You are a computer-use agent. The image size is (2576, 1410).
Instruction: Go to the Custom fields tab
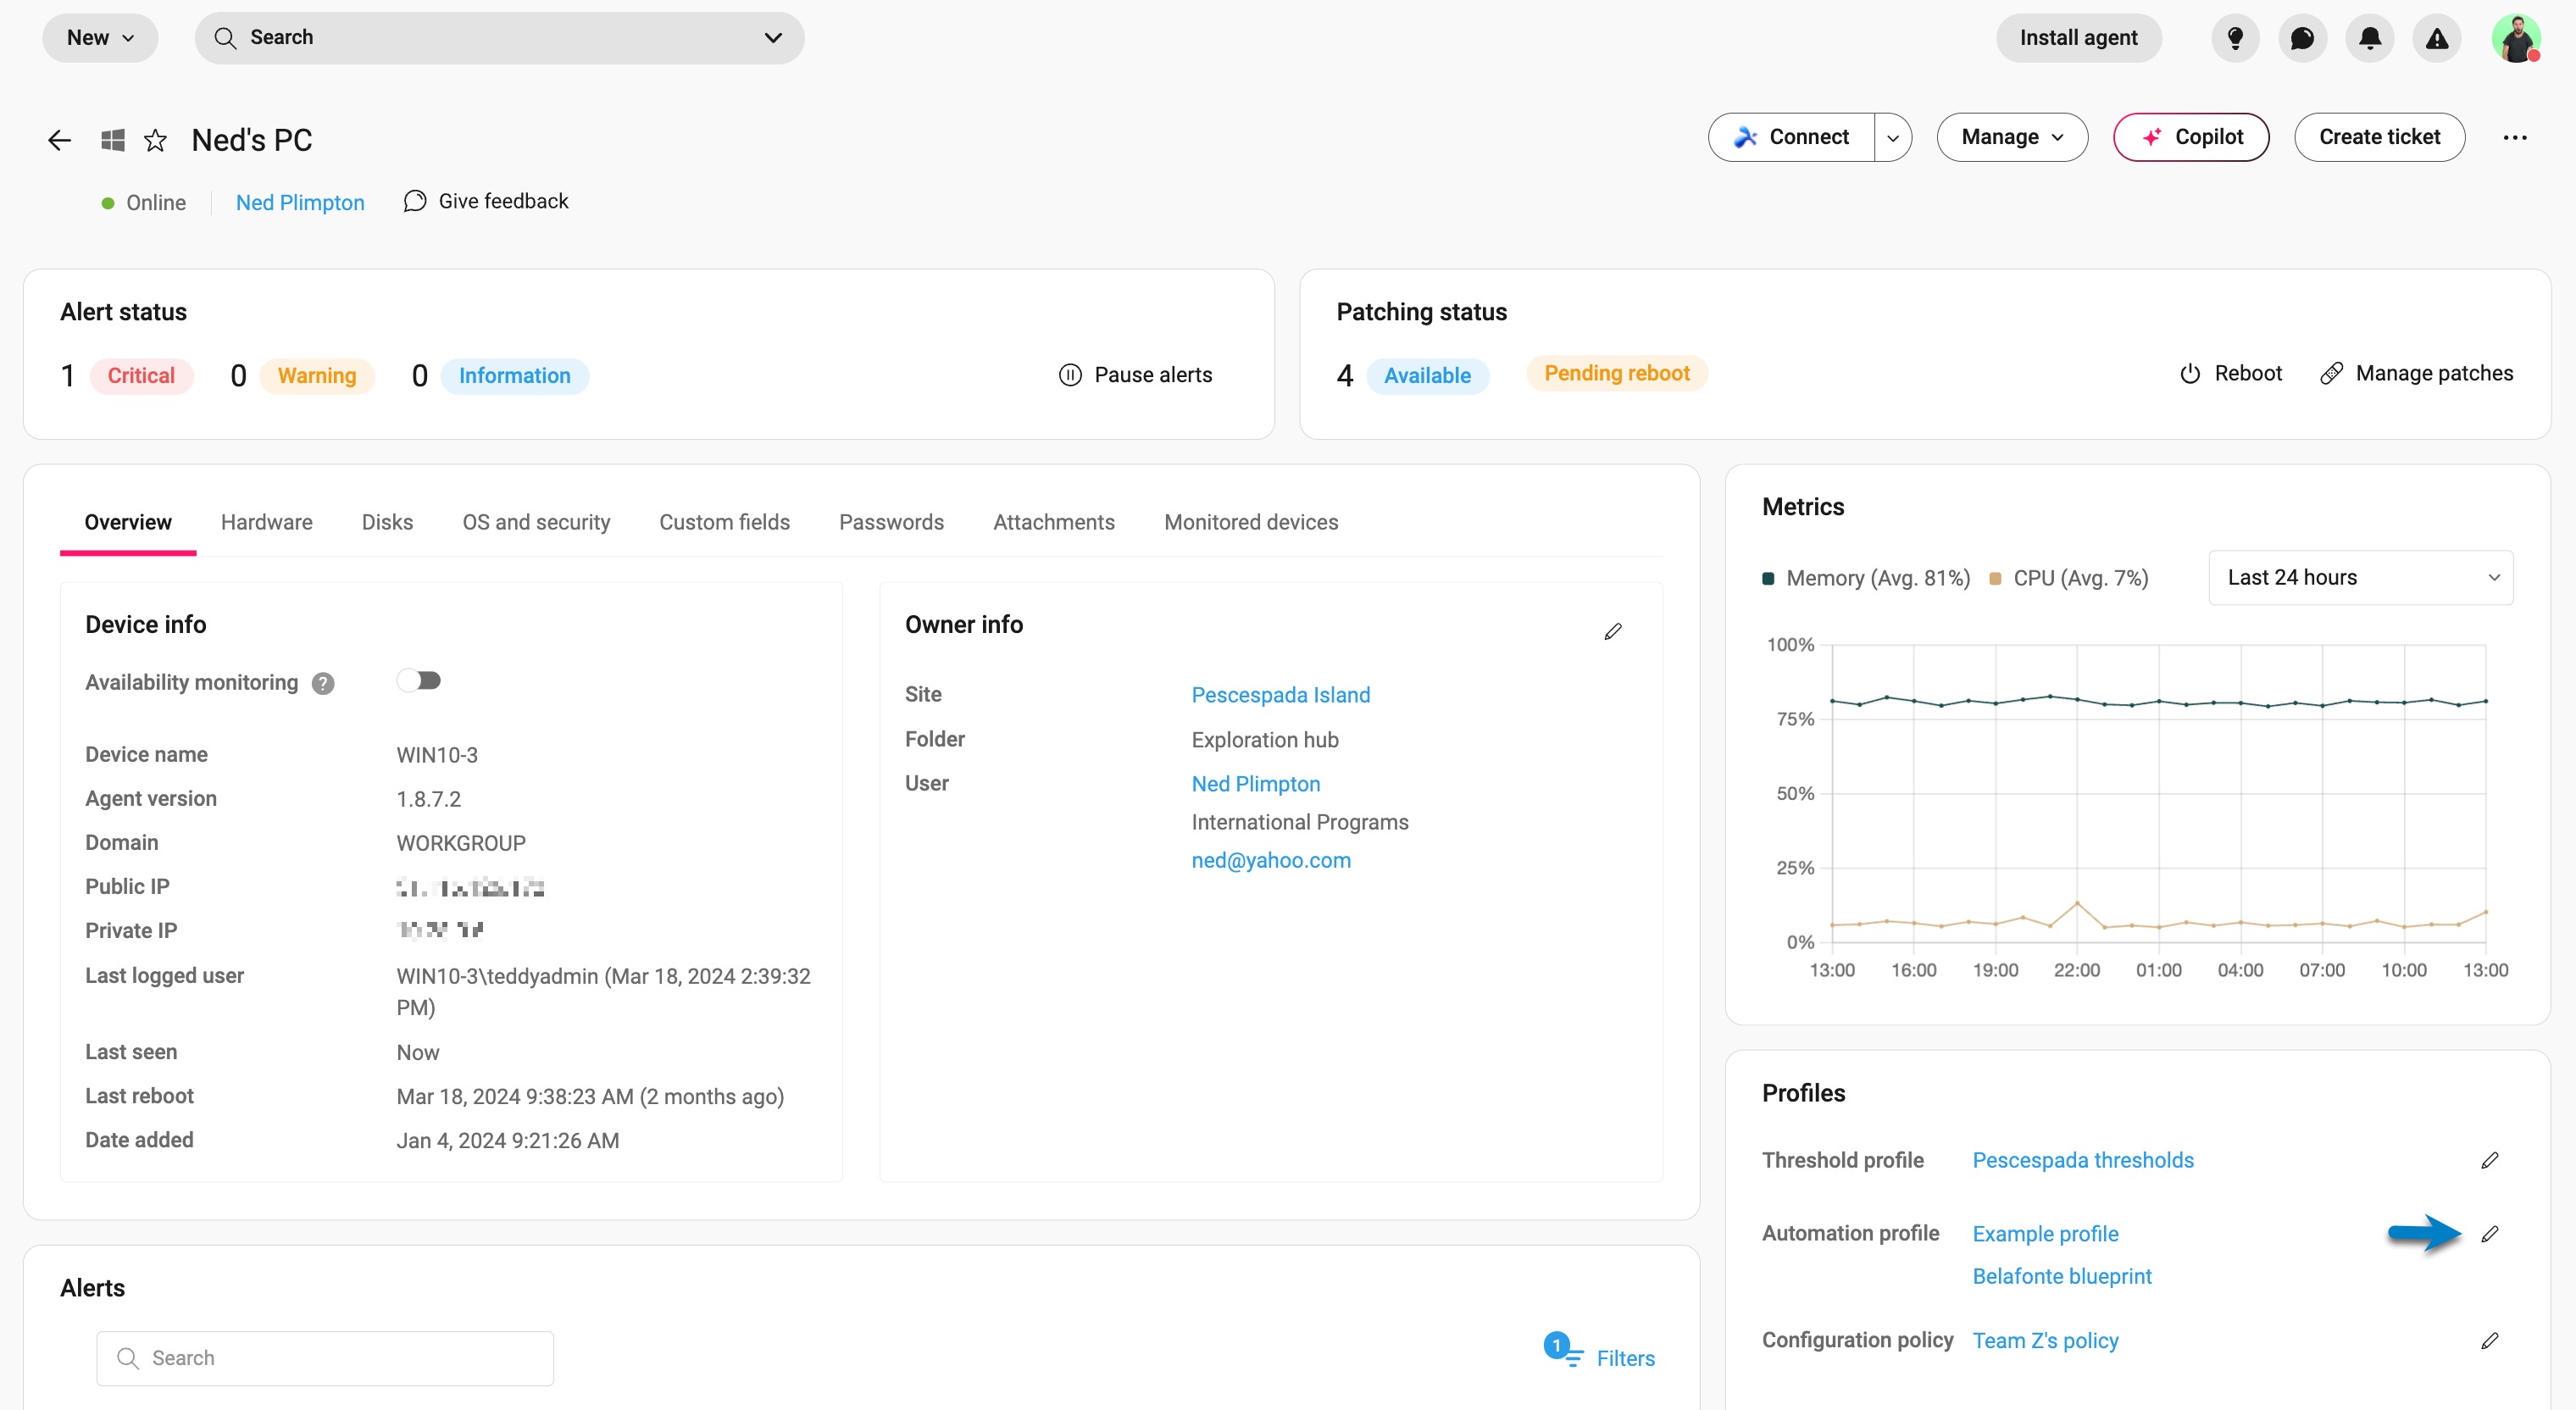(x=724, y=522)
